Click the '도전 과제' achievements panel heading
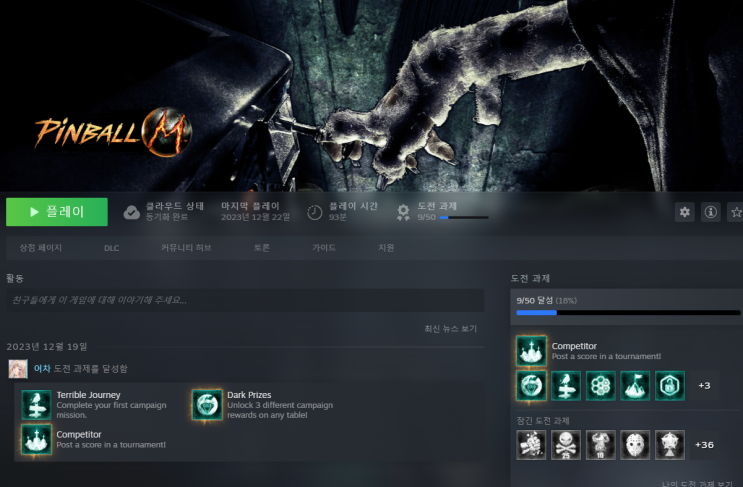Screen dimensions: 743x487 [530, 278]
